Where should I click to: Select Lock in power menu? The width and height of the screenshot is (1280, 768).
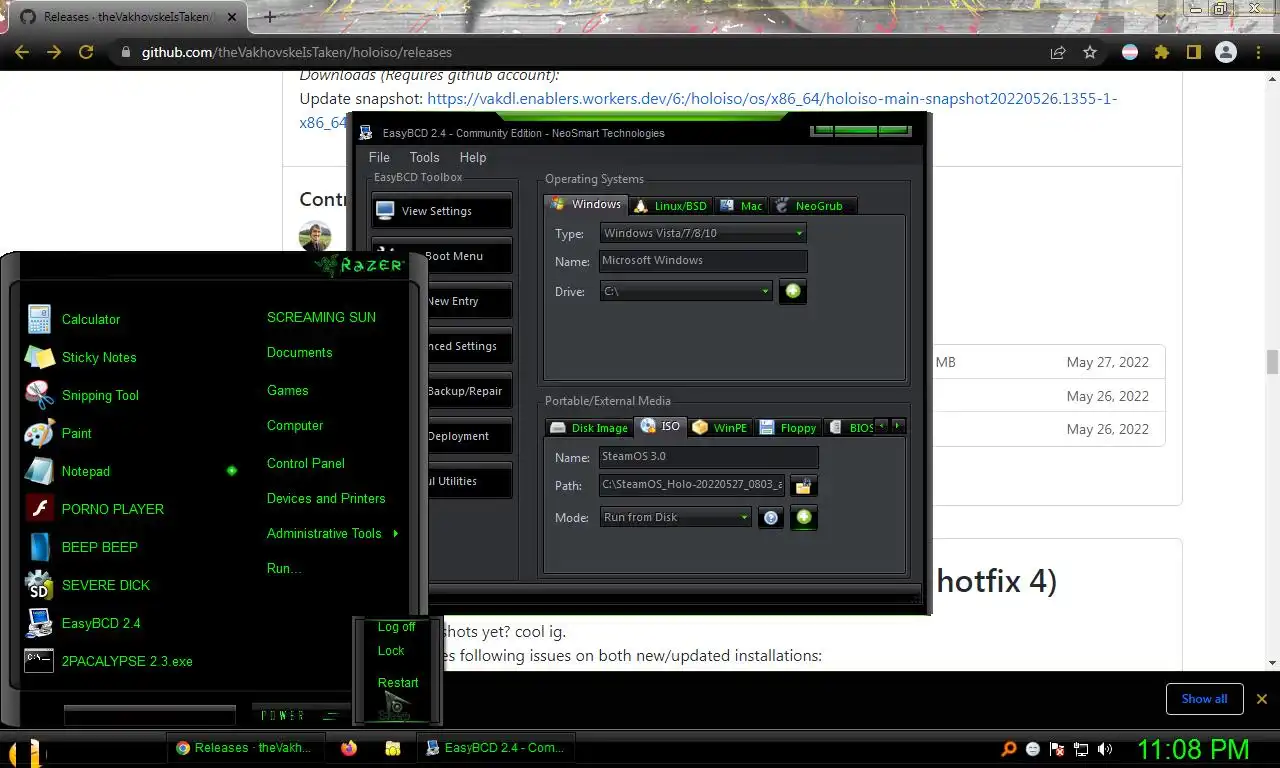coord(391,650)
